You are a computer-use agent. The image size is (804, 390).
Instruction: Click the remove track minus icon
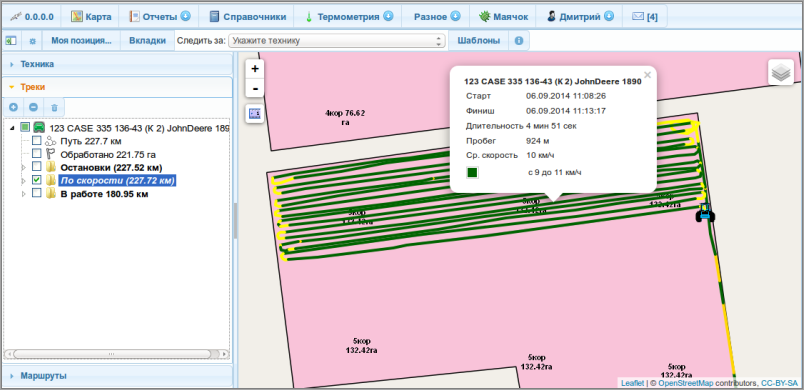pos(33,108)
